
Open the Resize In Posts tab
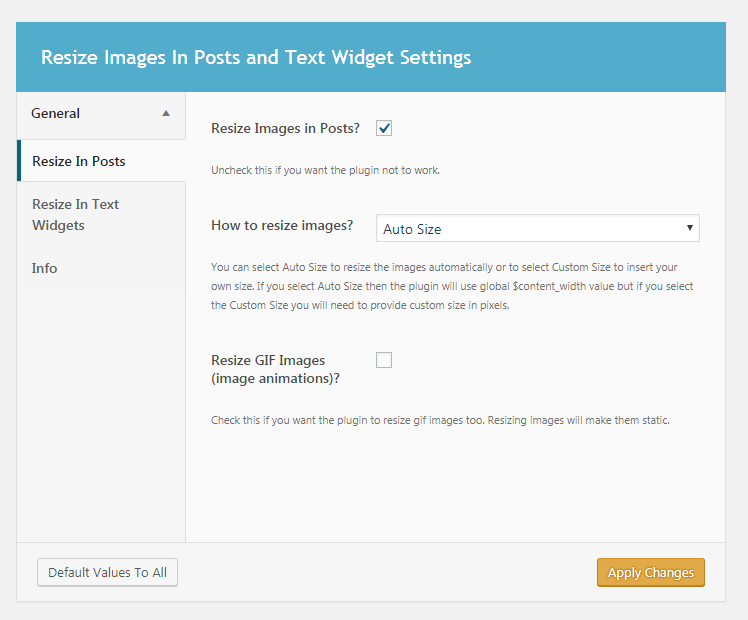(x=79, y=161)
